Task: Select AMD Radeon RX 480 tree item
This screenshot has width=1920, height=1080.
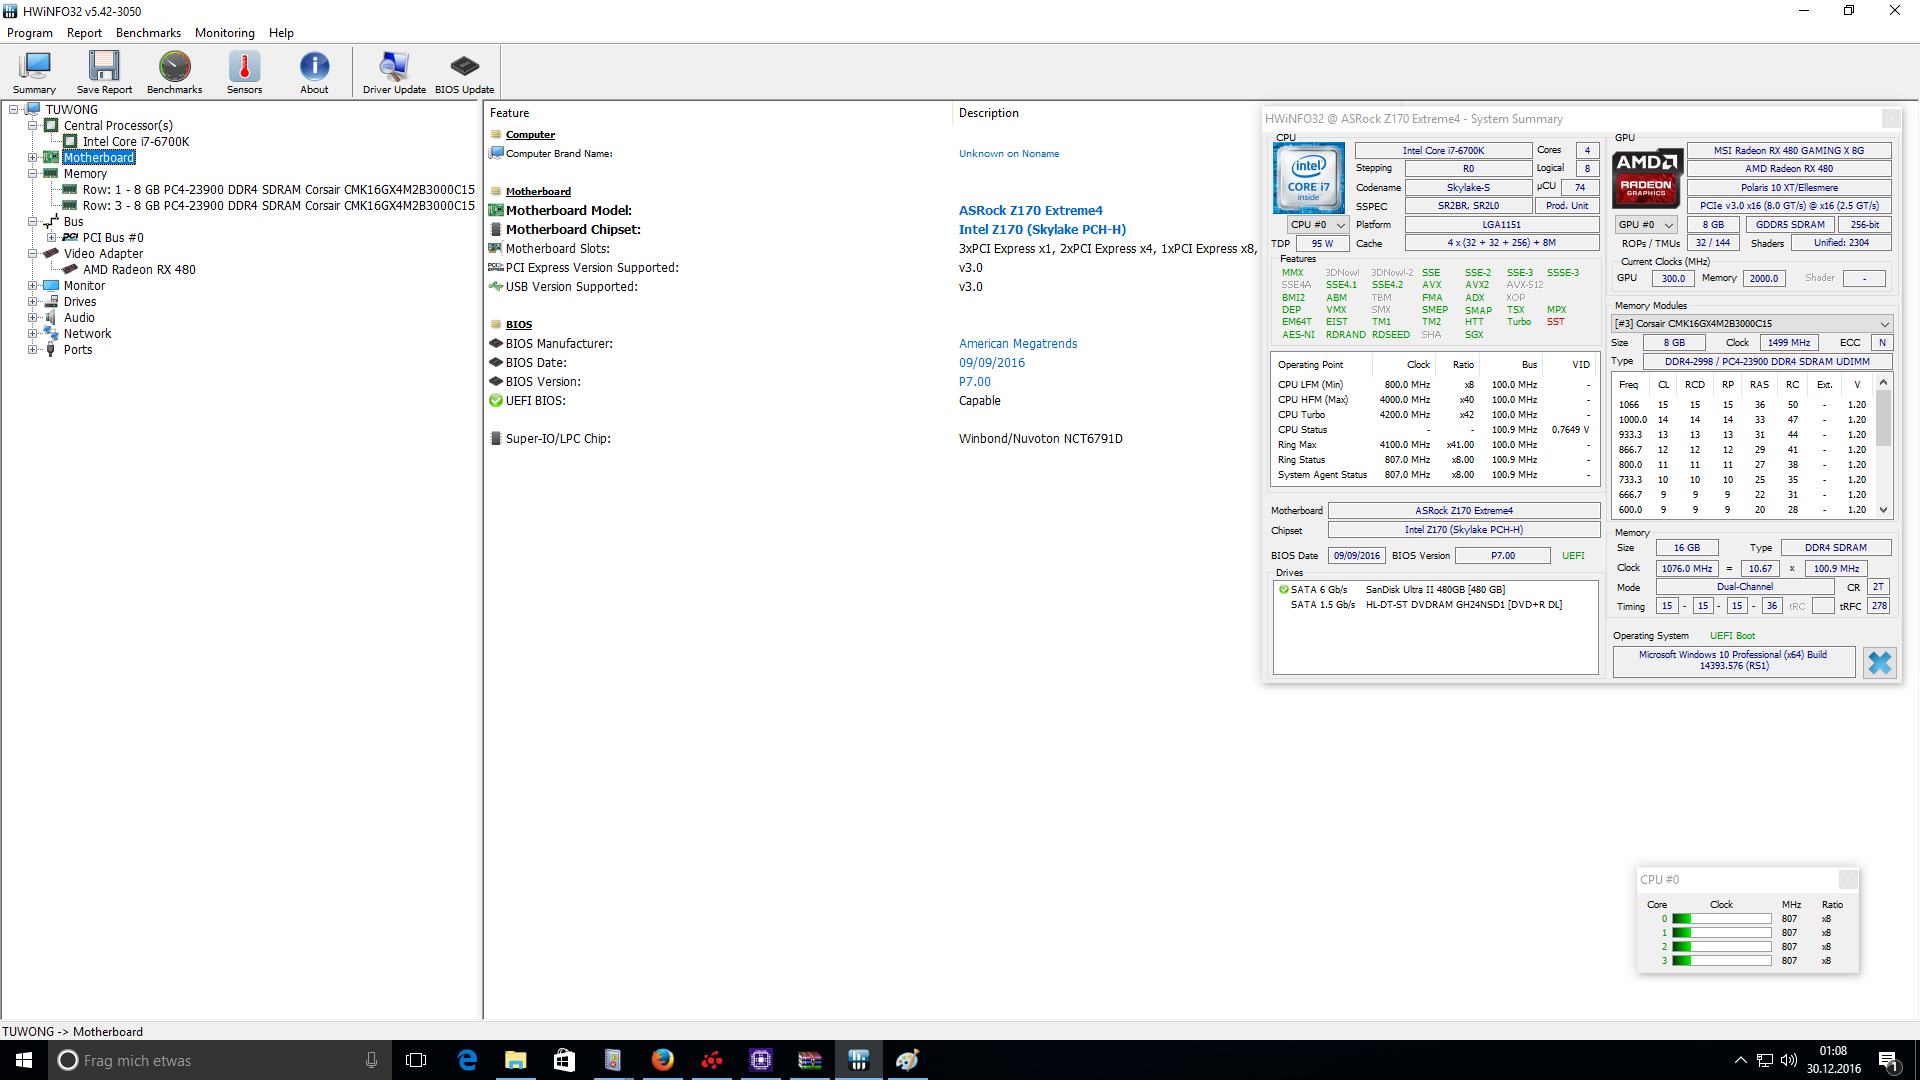Action: click(139, 270)
